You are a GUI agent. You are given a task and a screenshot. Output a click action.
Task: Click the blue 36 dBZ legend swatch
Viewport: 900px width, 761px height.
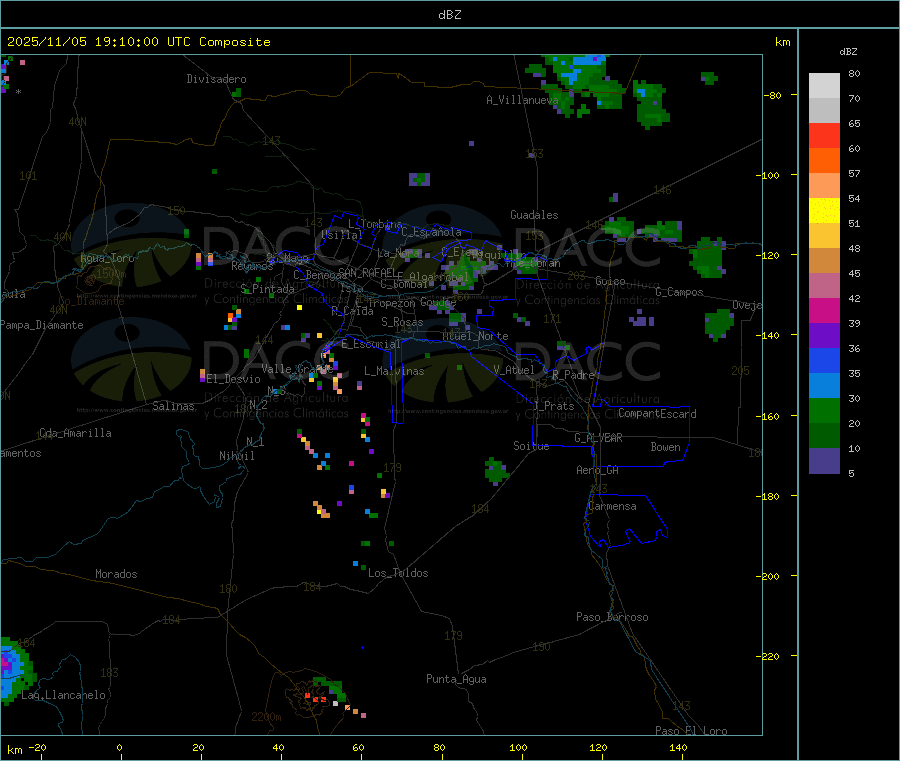(824, 360)
